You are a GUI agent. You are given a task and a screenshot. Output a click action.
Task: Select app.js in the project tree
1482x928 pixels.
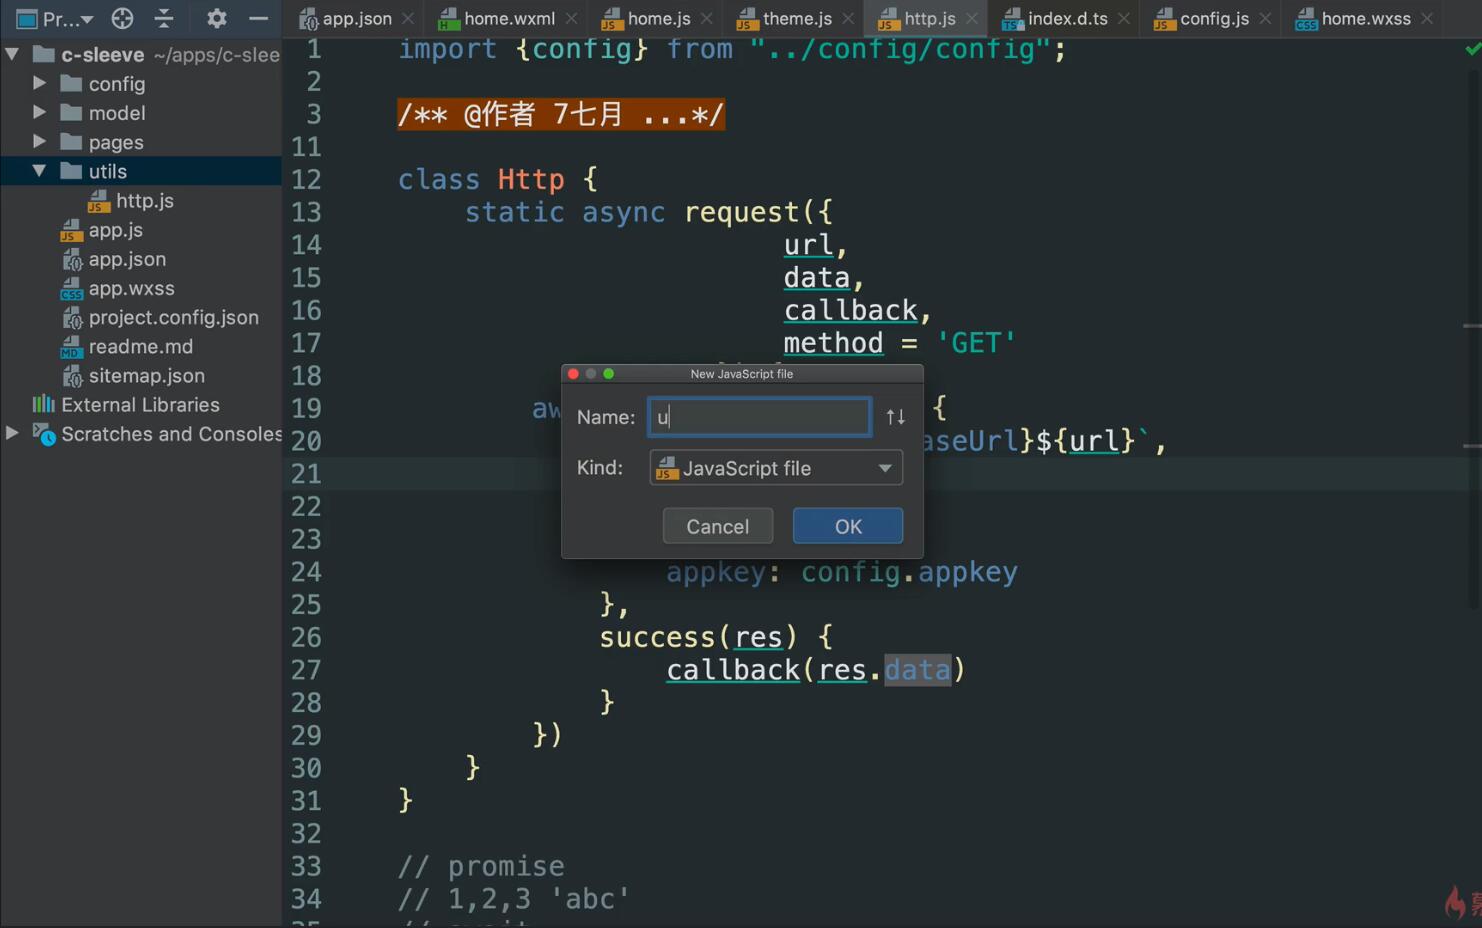tap(115, 230)
